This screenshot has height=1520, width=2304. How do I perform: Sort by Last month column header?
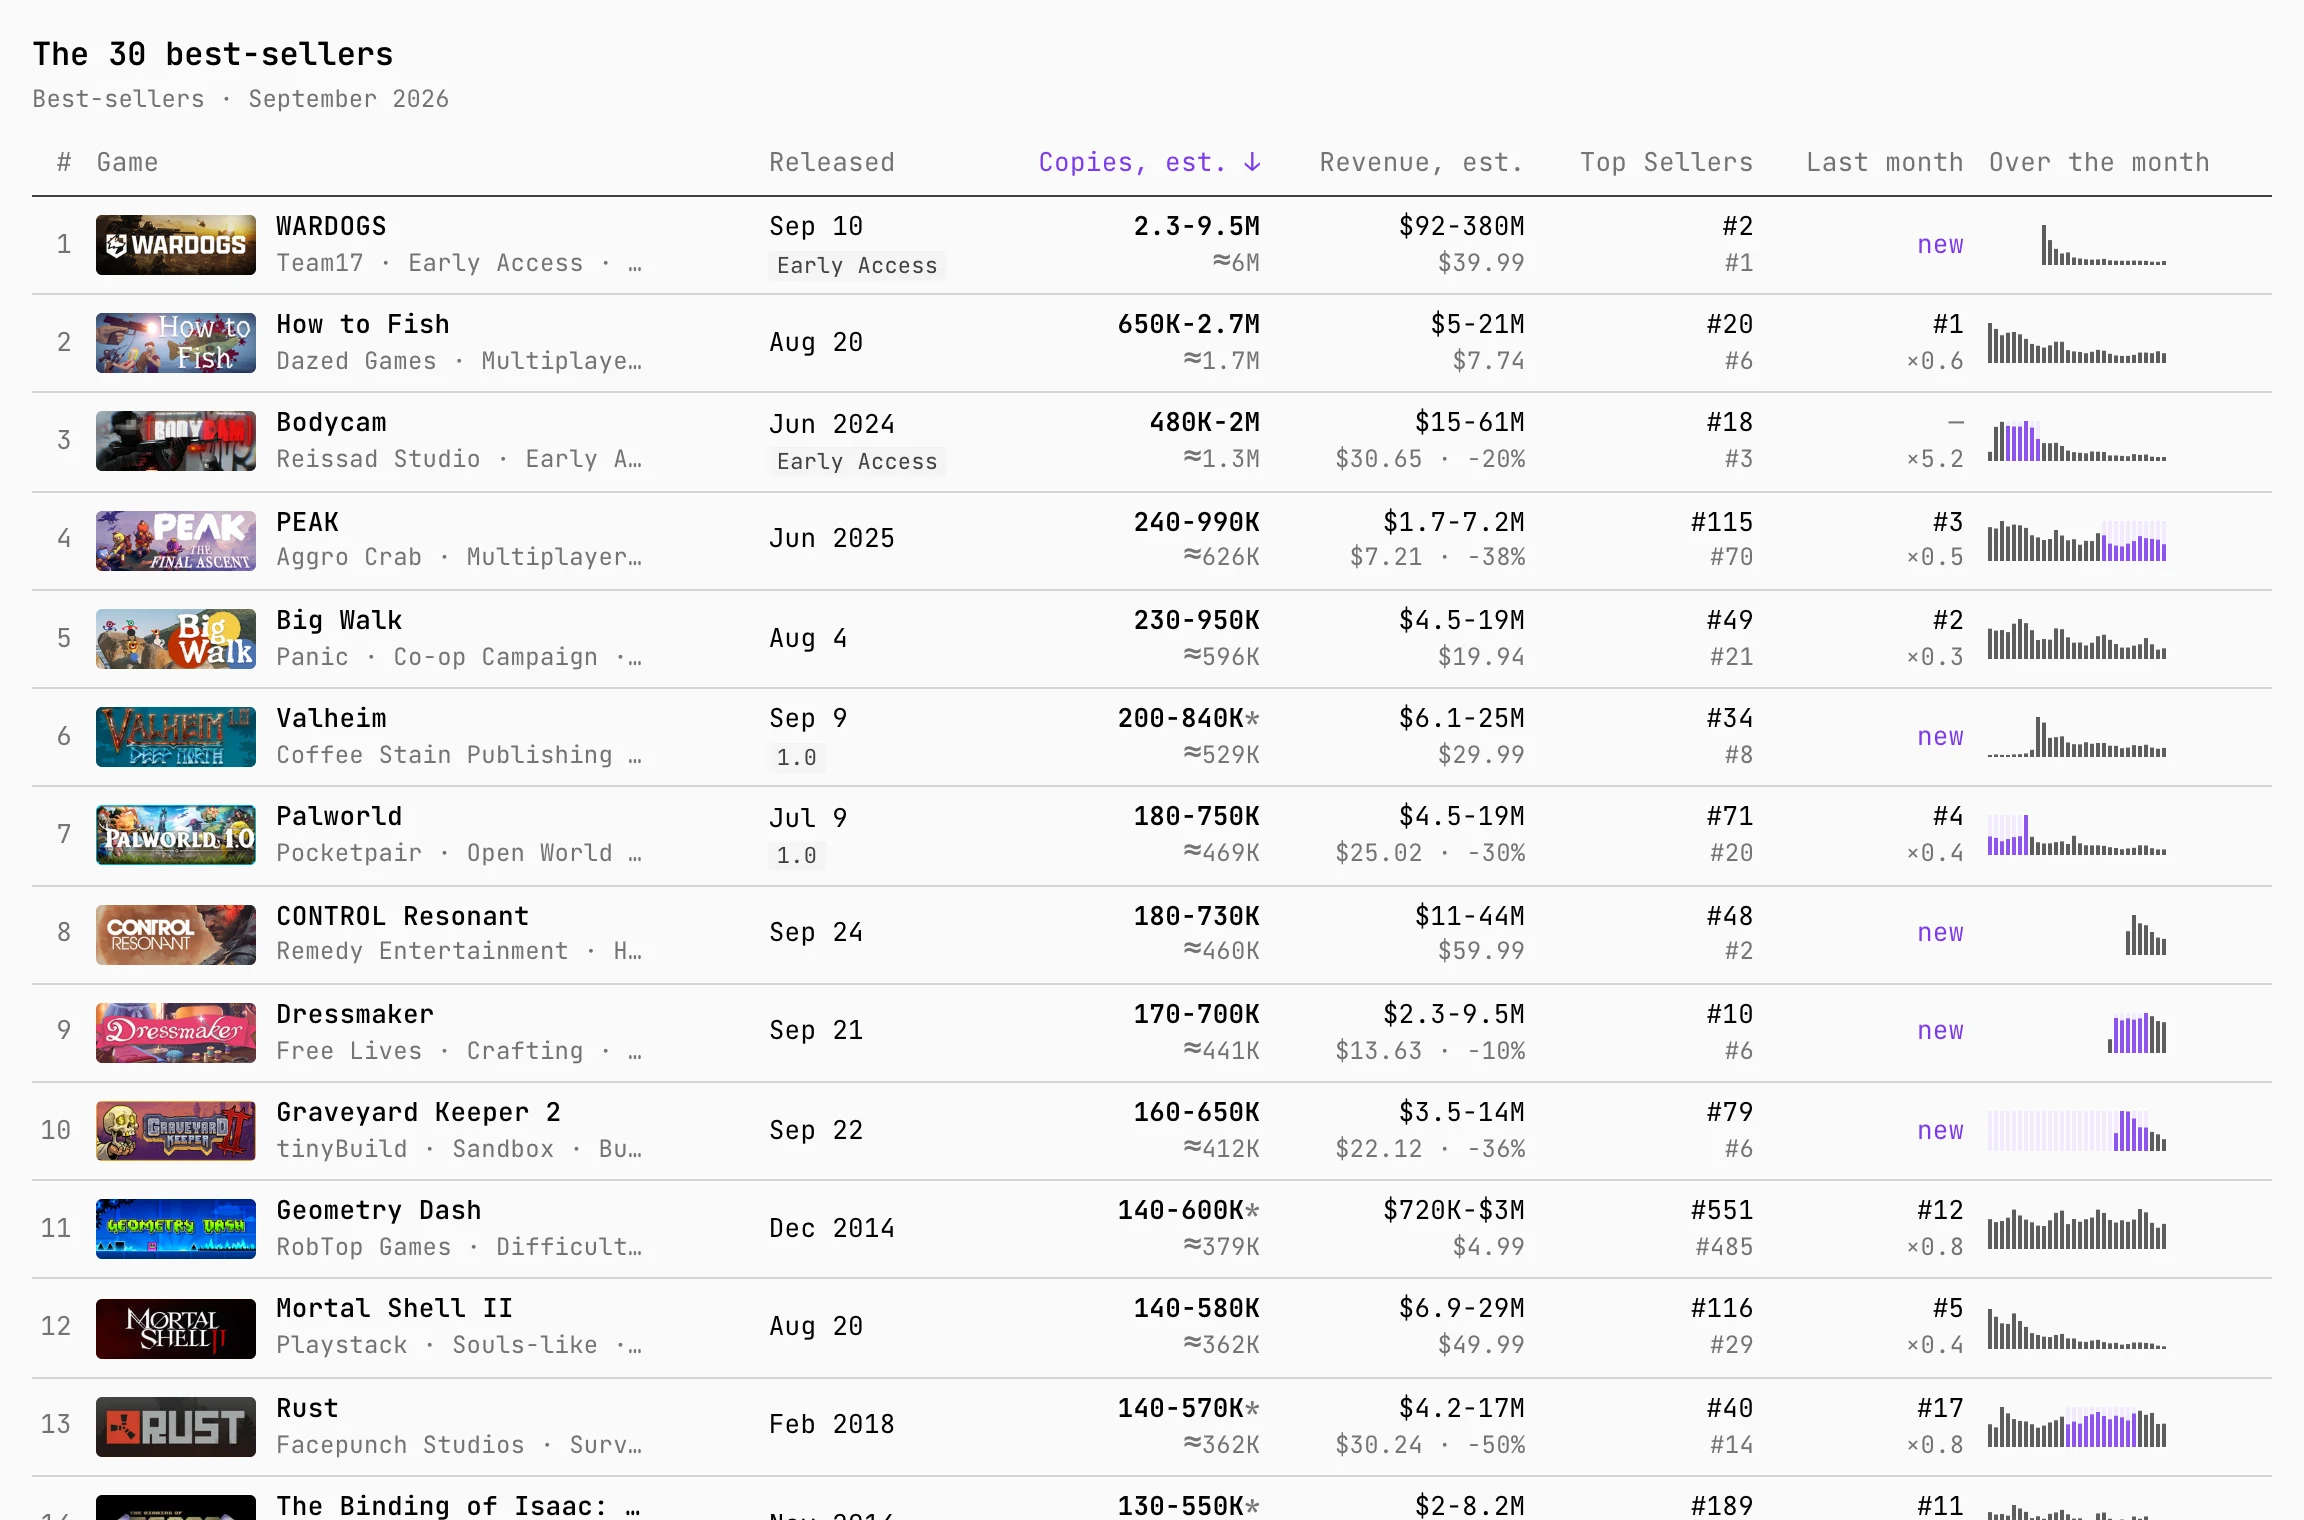click(1884, 162)
